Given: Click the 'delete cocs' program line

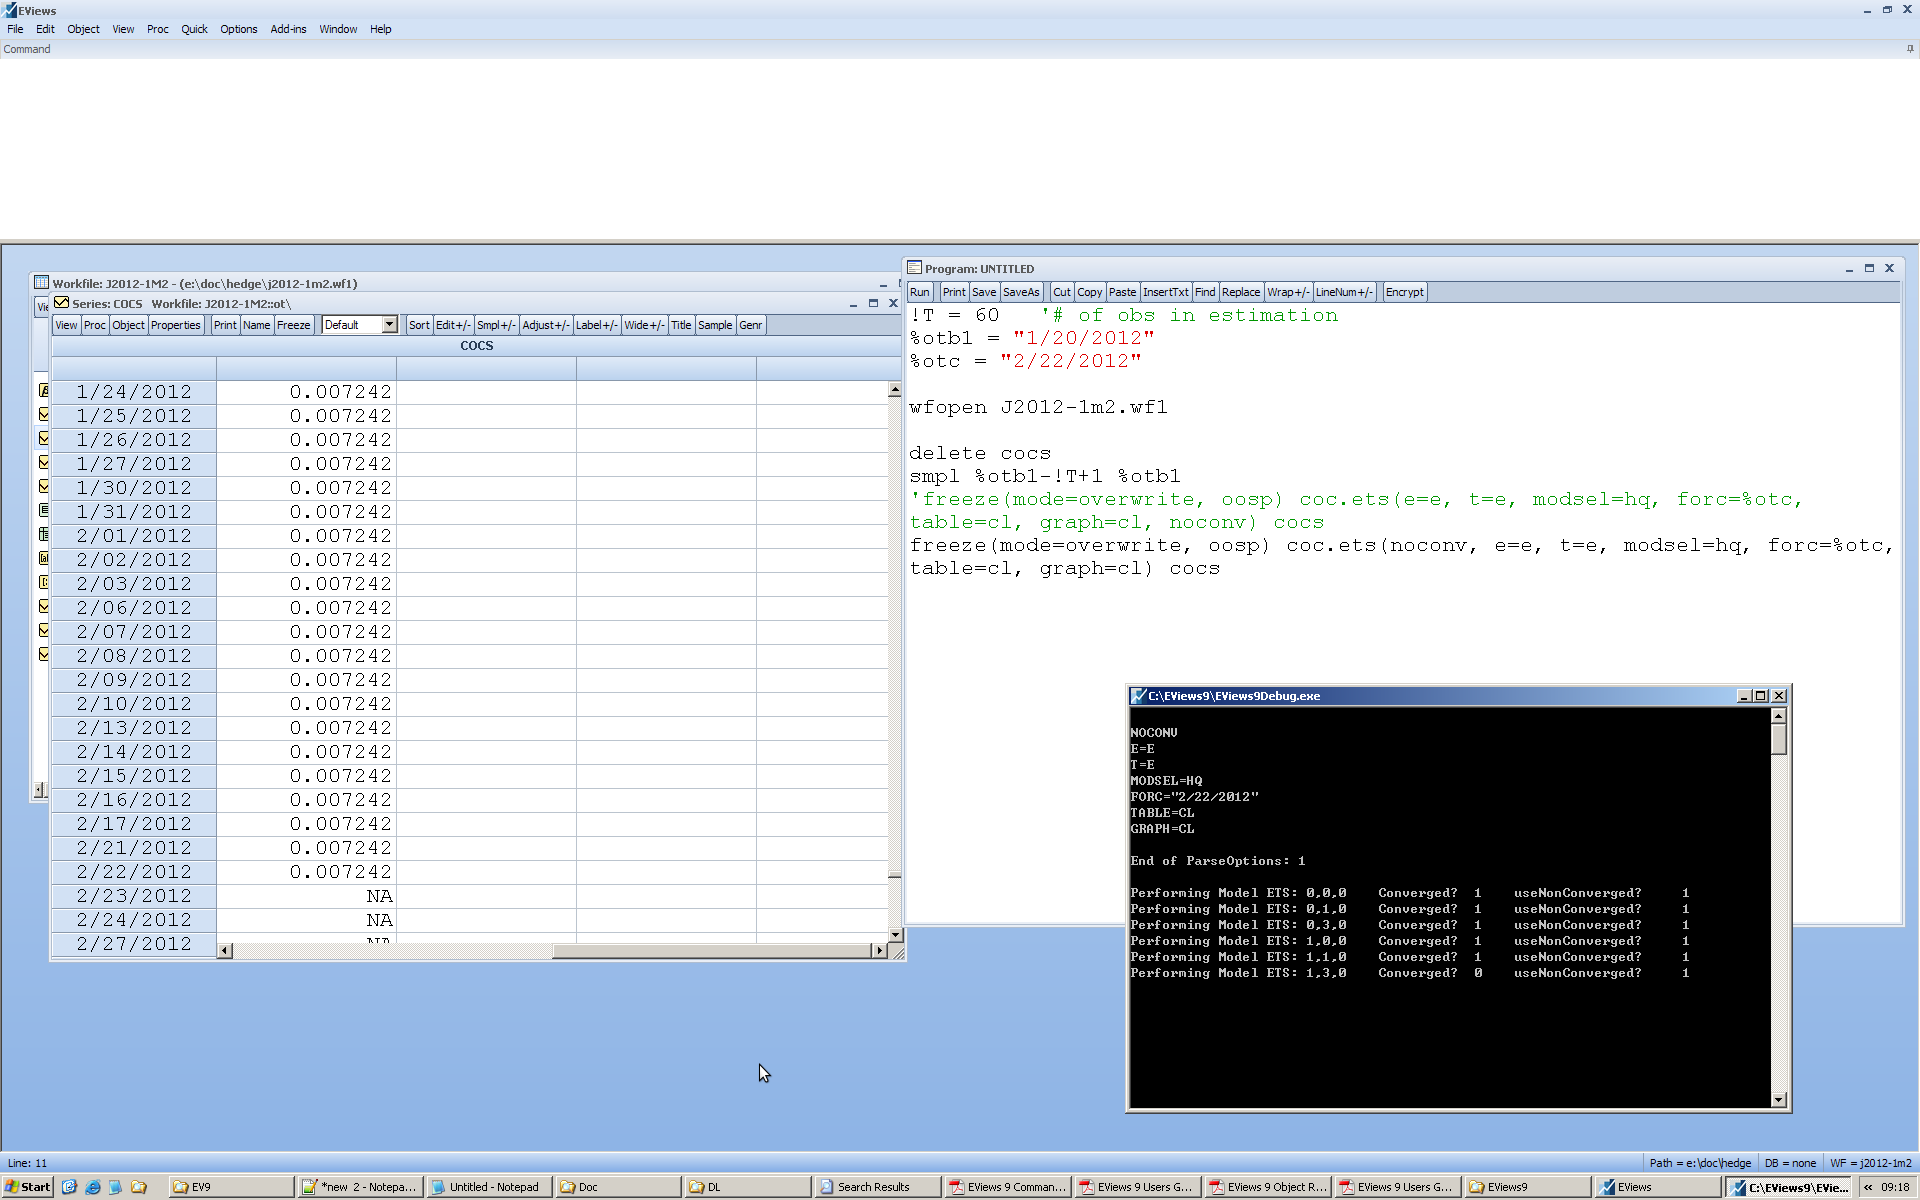Looking at the screenshot, I should tap(980, 453).
